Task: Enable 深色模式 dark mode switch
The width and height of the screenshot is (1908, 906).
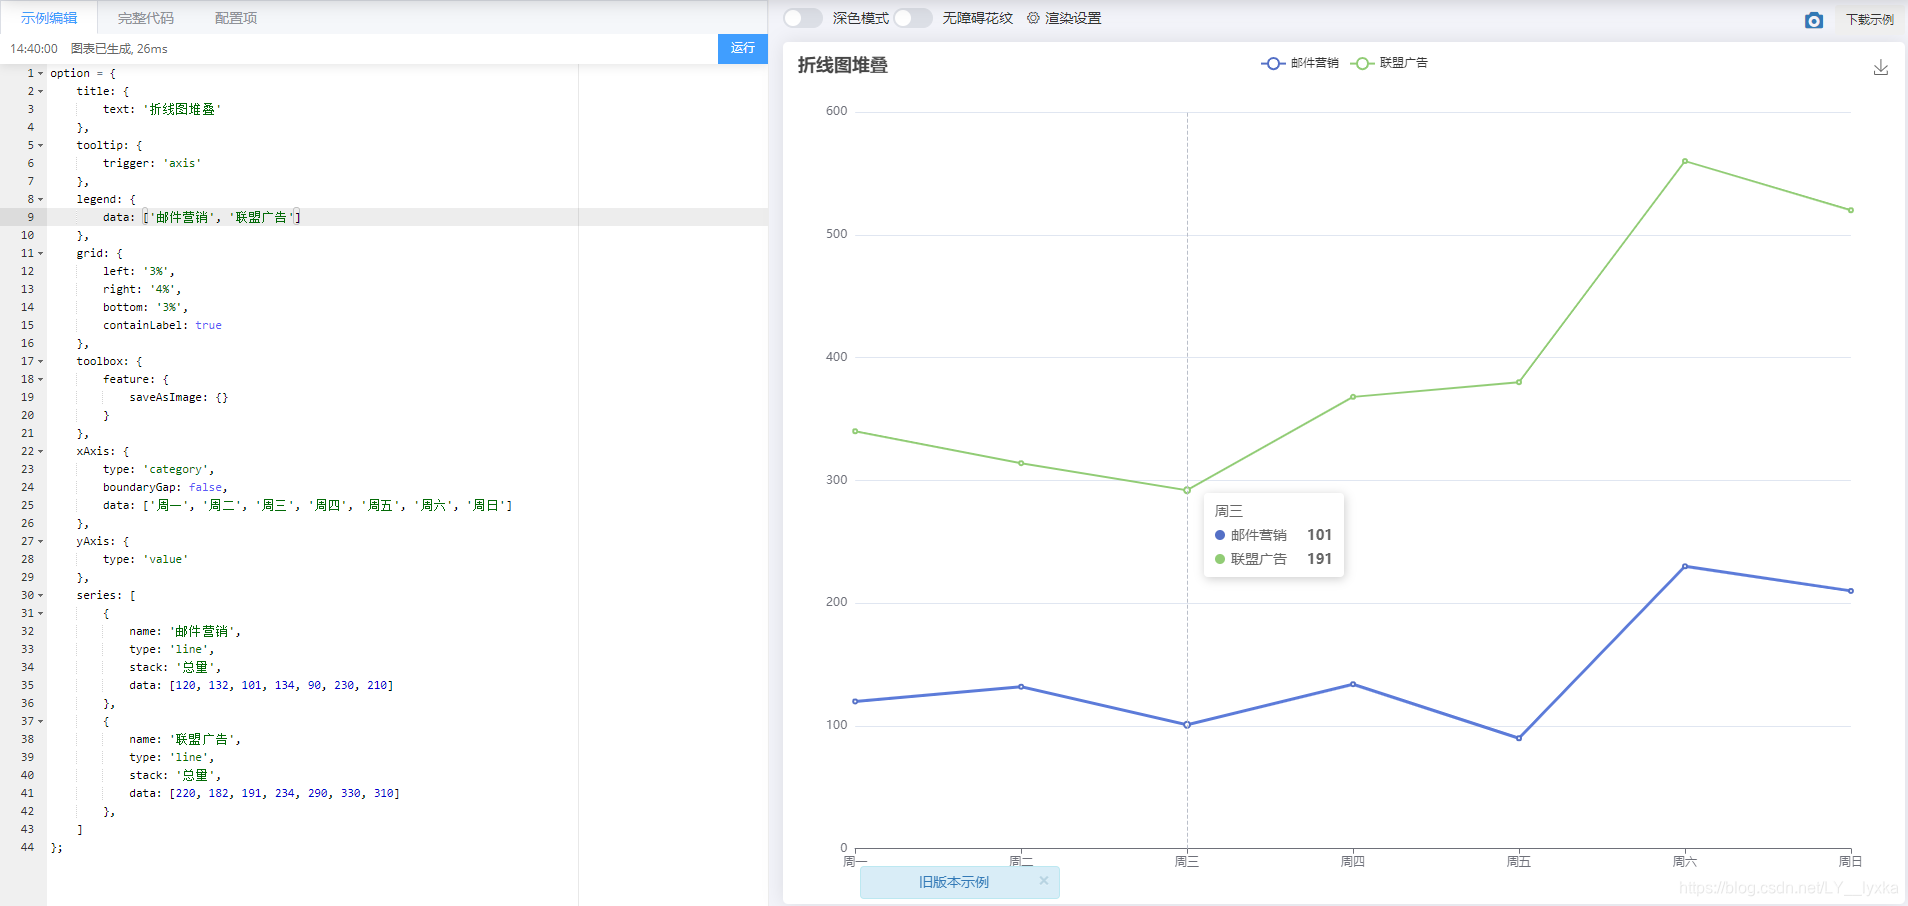Action: point(803,17)
